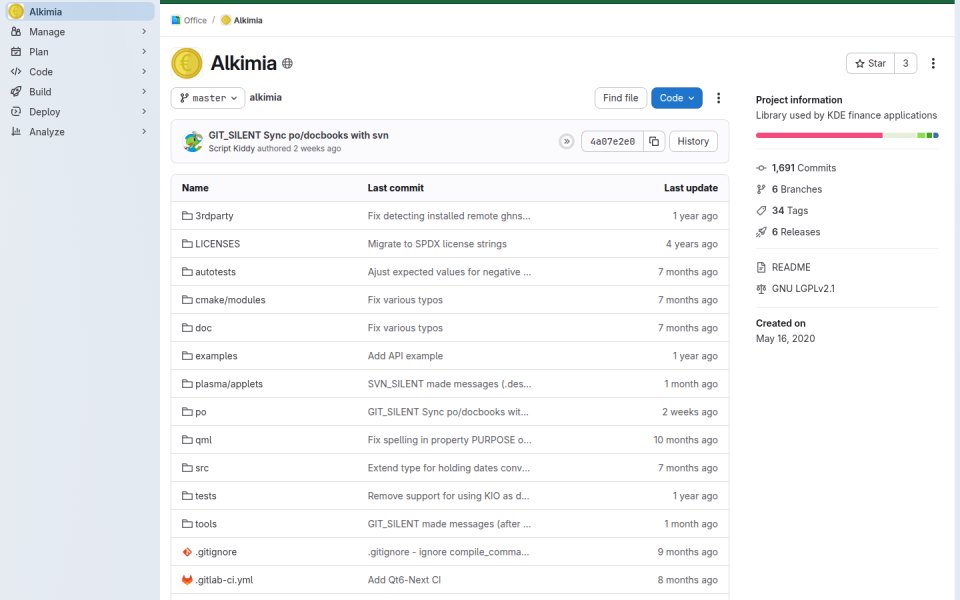The height and width of the screenshot is (600, 960).
Task: Click the blue end of languages bar
Action: coord(936,135)
